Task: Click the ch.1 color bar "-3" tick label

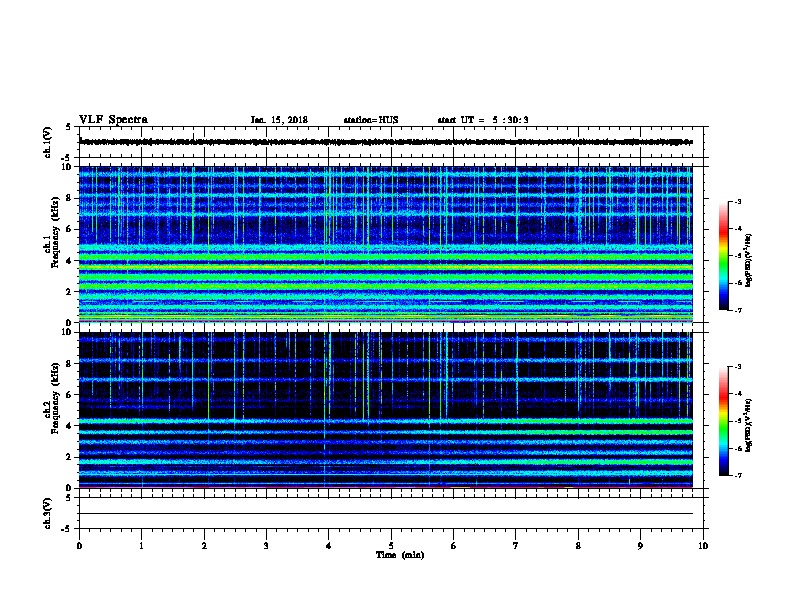Action: (737, 201)
